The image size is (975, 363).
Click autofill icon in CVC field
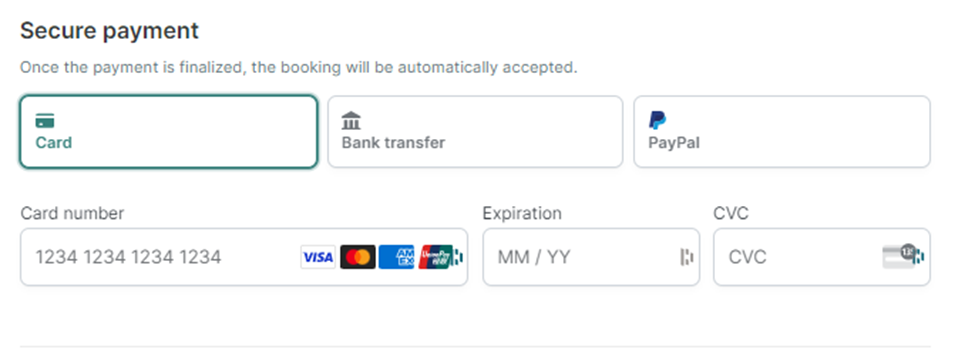point(919,256)
